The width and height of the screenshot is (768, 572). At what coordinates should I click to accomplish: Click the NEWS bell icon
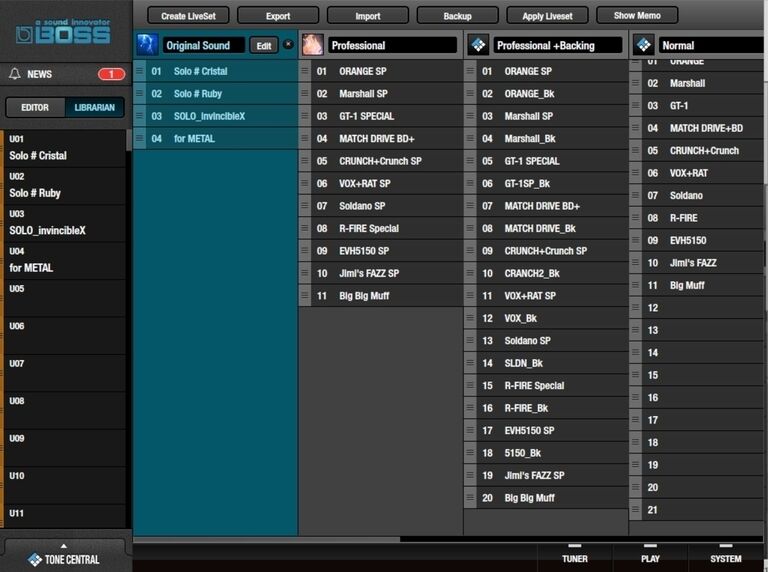coord(14,74)
